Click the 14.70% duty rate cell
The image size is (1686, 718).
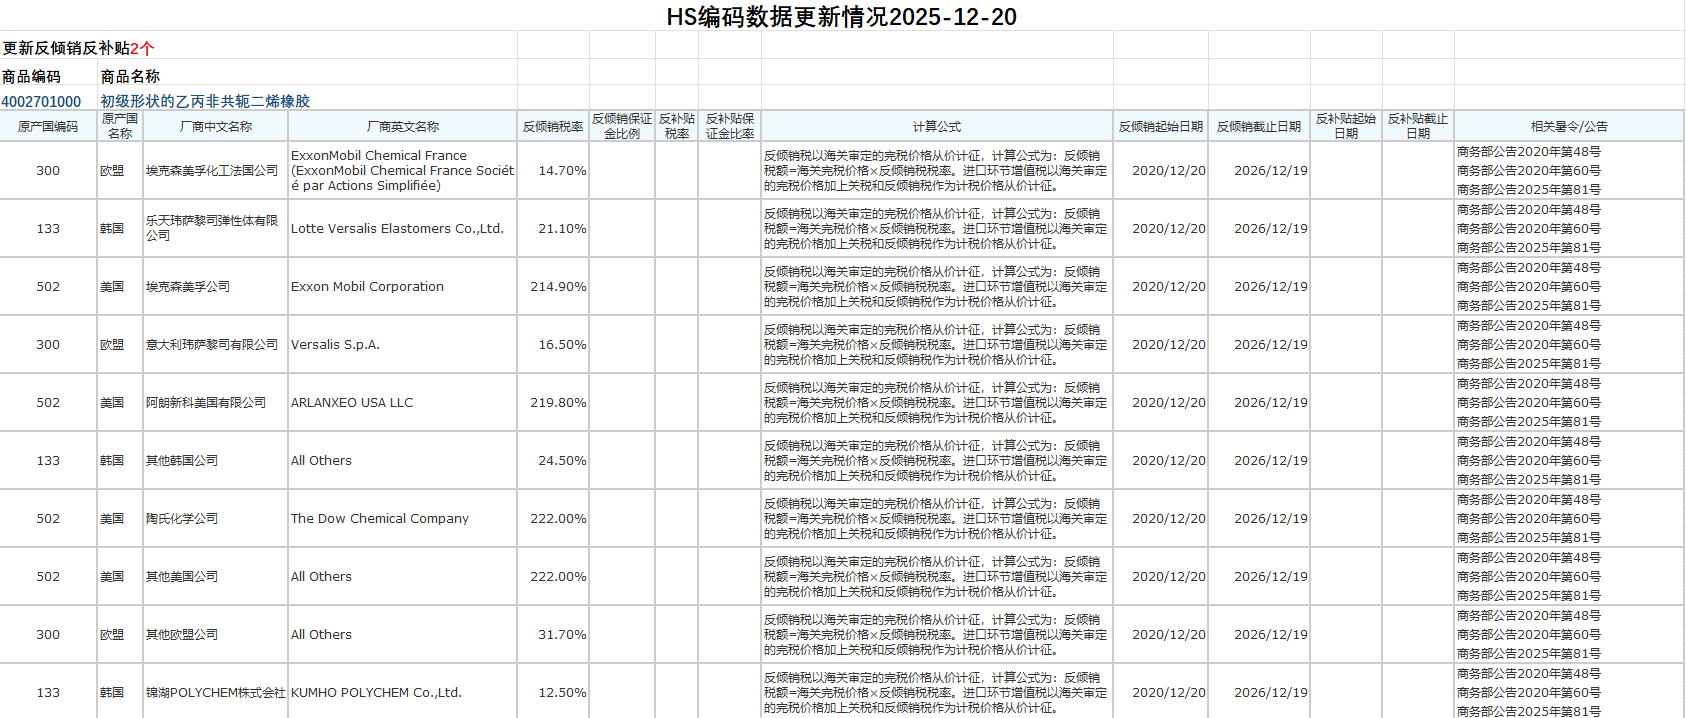tap(553, 171)
